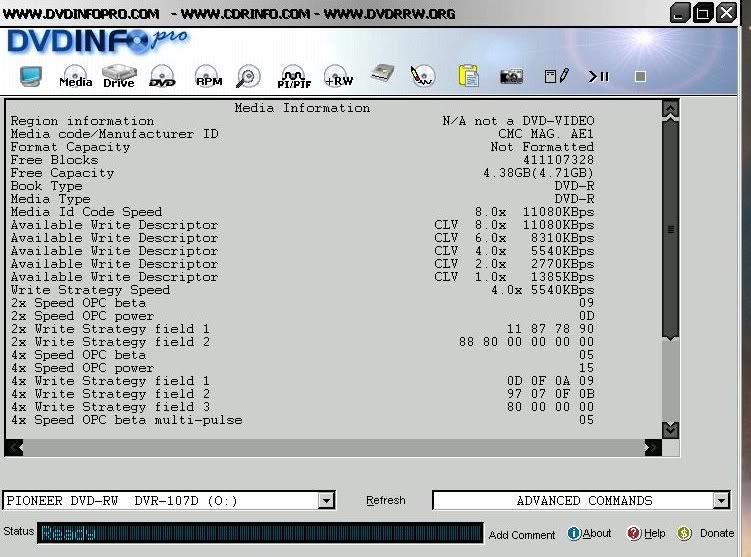
Task: Click the 'Media Id Code Speed' row
Action: 302,212
